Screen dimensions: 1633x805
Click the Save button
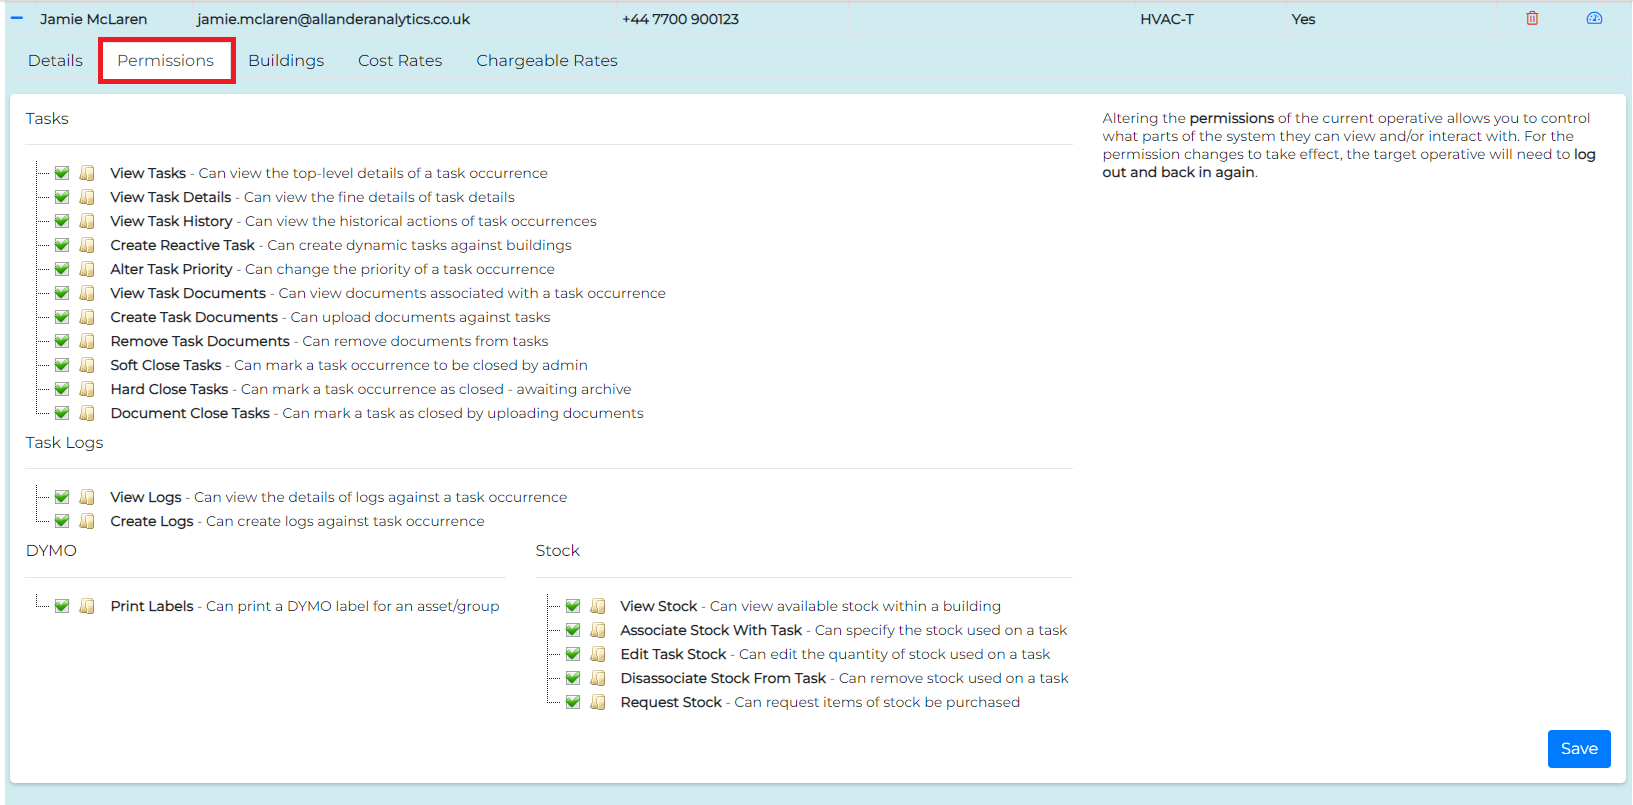coord(1579,749)
